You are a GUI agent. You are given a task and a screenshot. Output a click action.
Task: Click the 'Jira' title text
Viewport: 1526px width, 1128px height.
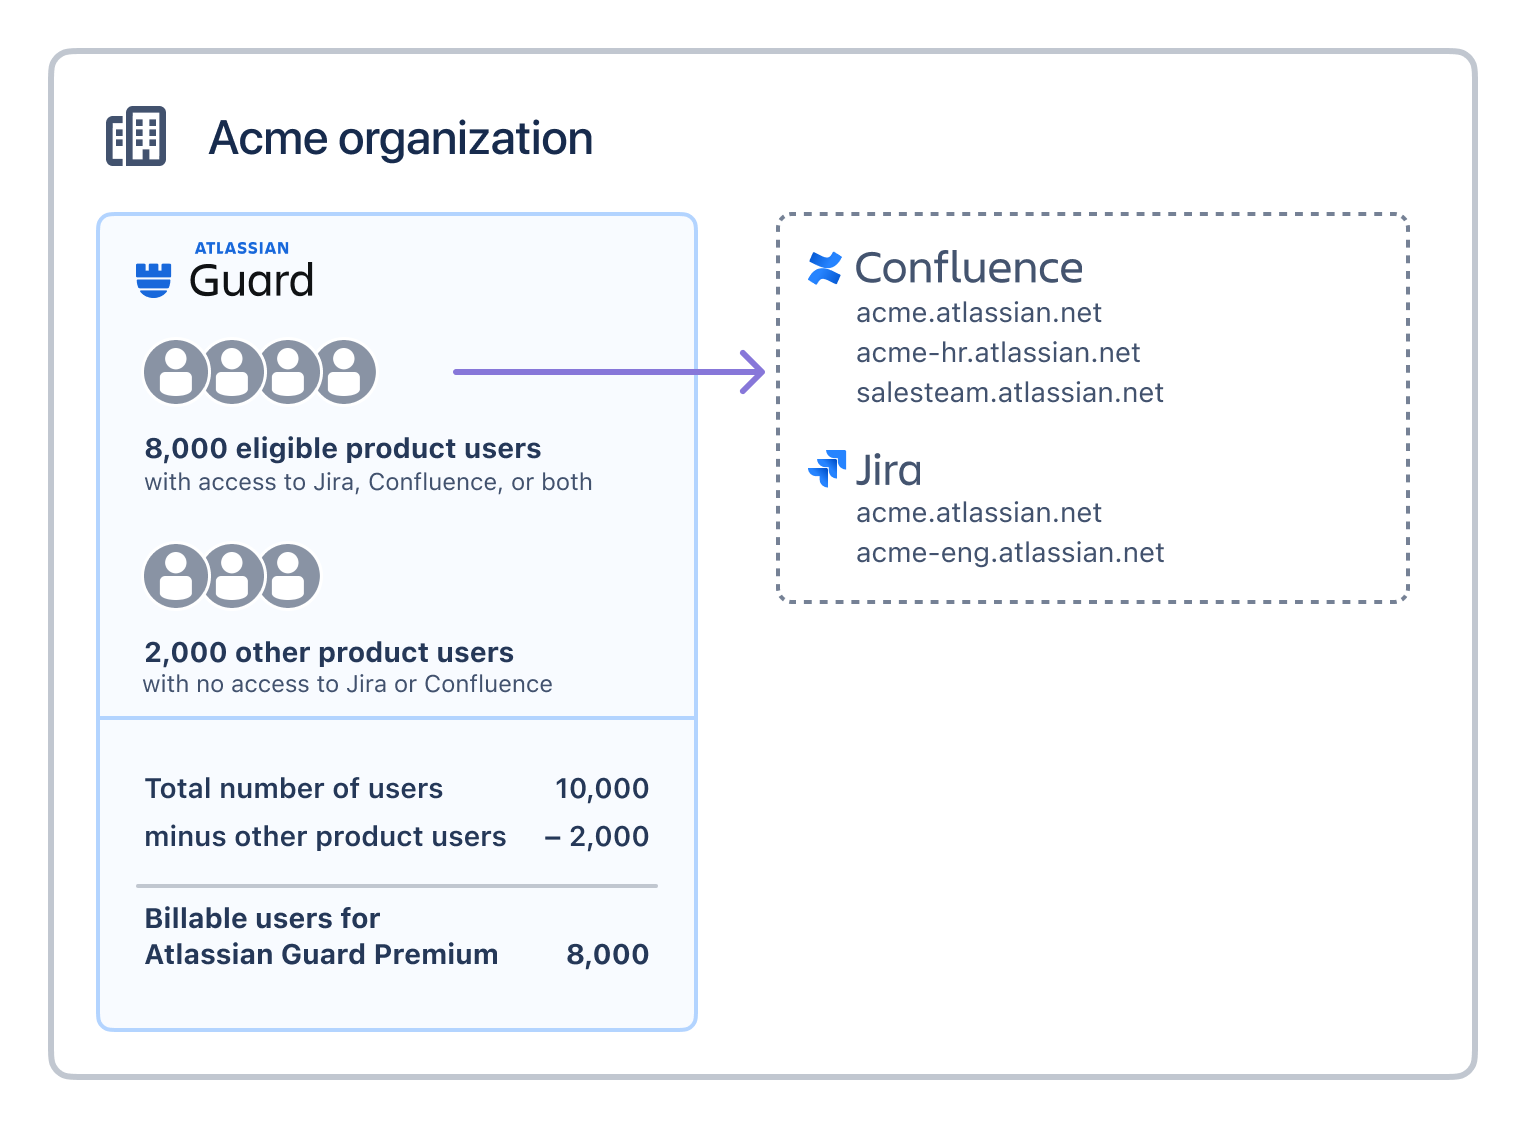pos(888,469)
